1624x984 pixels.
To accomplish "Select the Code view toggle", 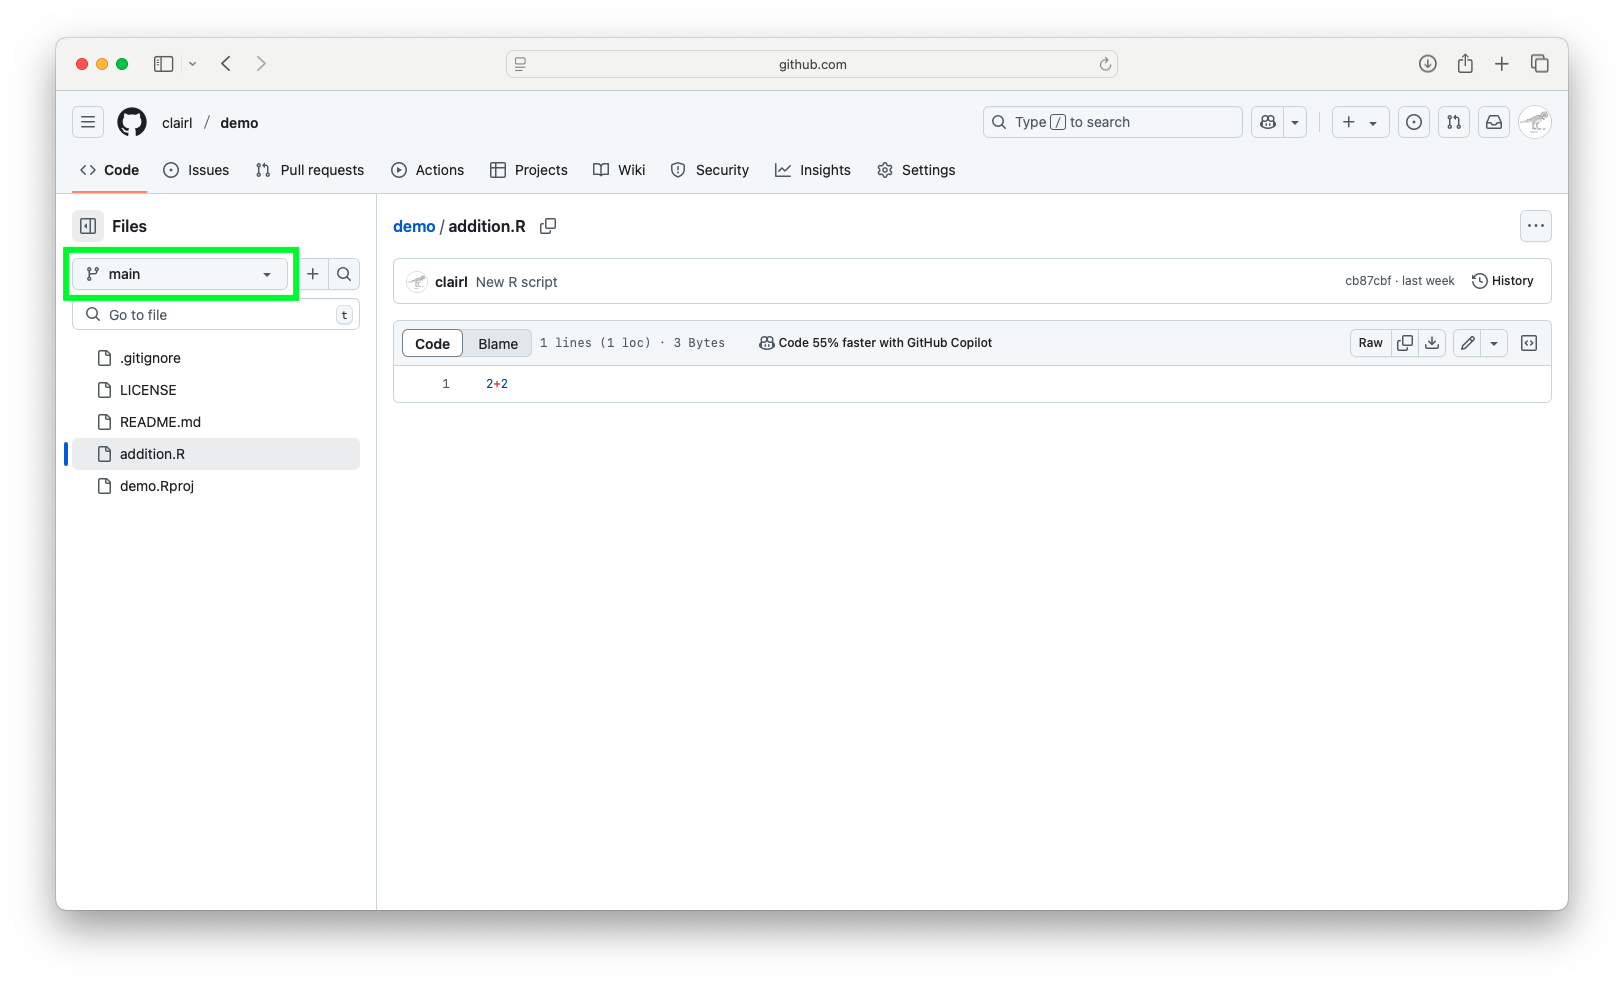I will [x=432, y=343].
